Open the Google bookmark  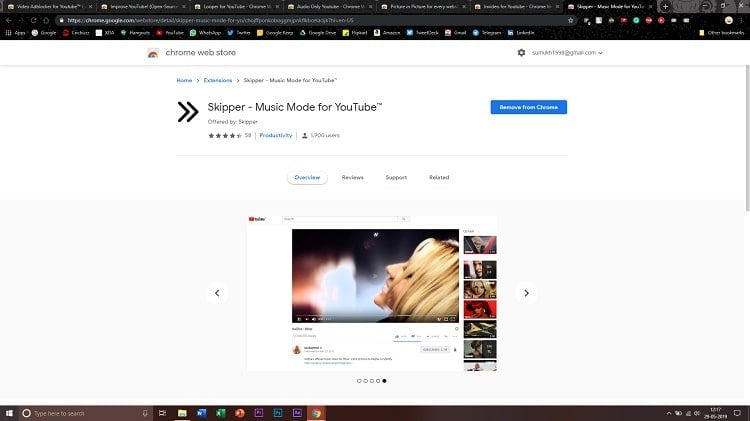tap(44, 33)
